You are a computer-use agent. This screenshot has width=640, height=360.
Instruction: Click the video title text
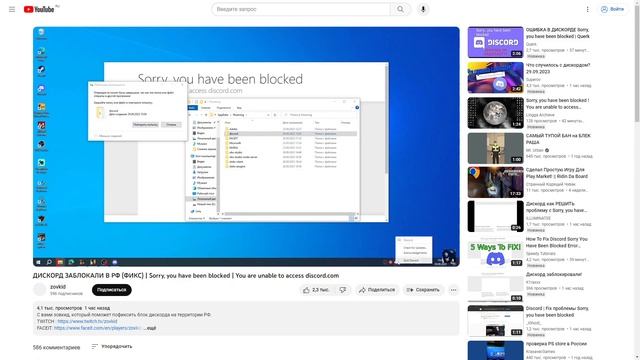[186, 276]
